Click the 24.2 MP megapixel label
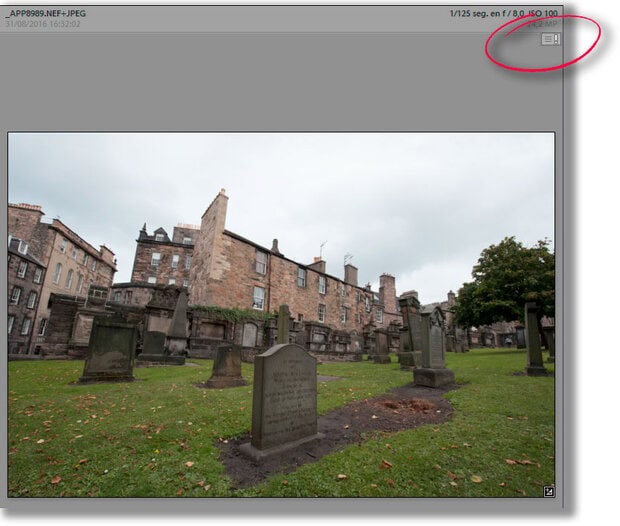This screenshot has height=526, width=620. click(x=543, y=23)
